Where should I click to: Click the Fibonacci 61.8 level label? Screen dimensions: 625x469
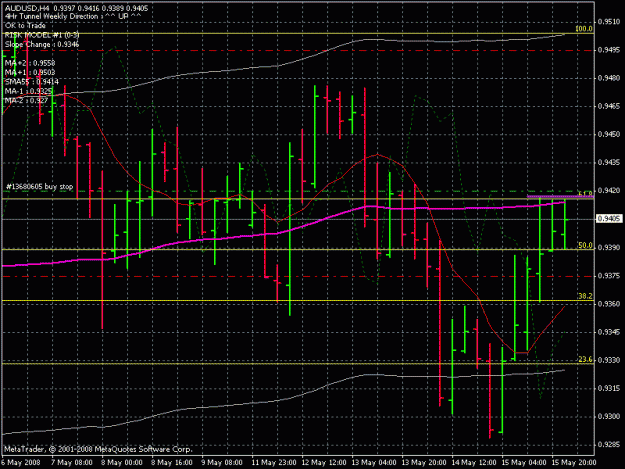(x=585, y=194)
